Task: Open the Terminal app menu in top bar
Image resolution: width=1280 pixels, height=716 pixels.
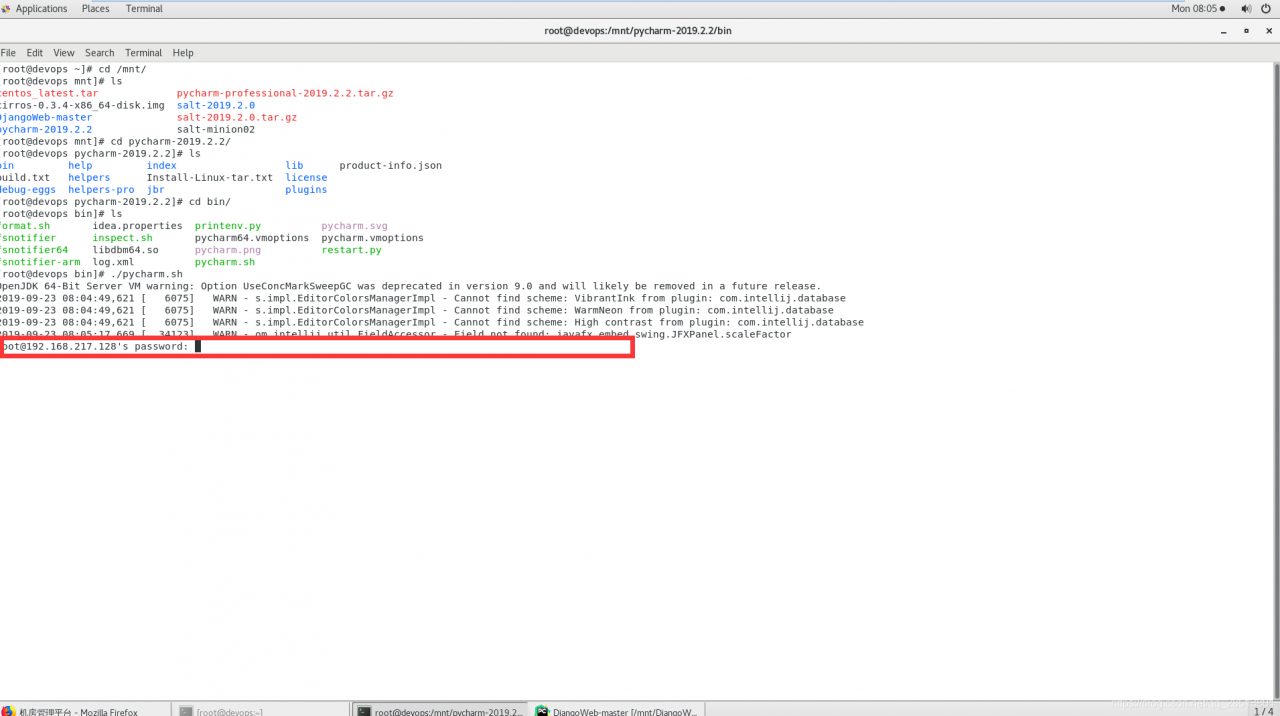Action: (x=145, y=9)
